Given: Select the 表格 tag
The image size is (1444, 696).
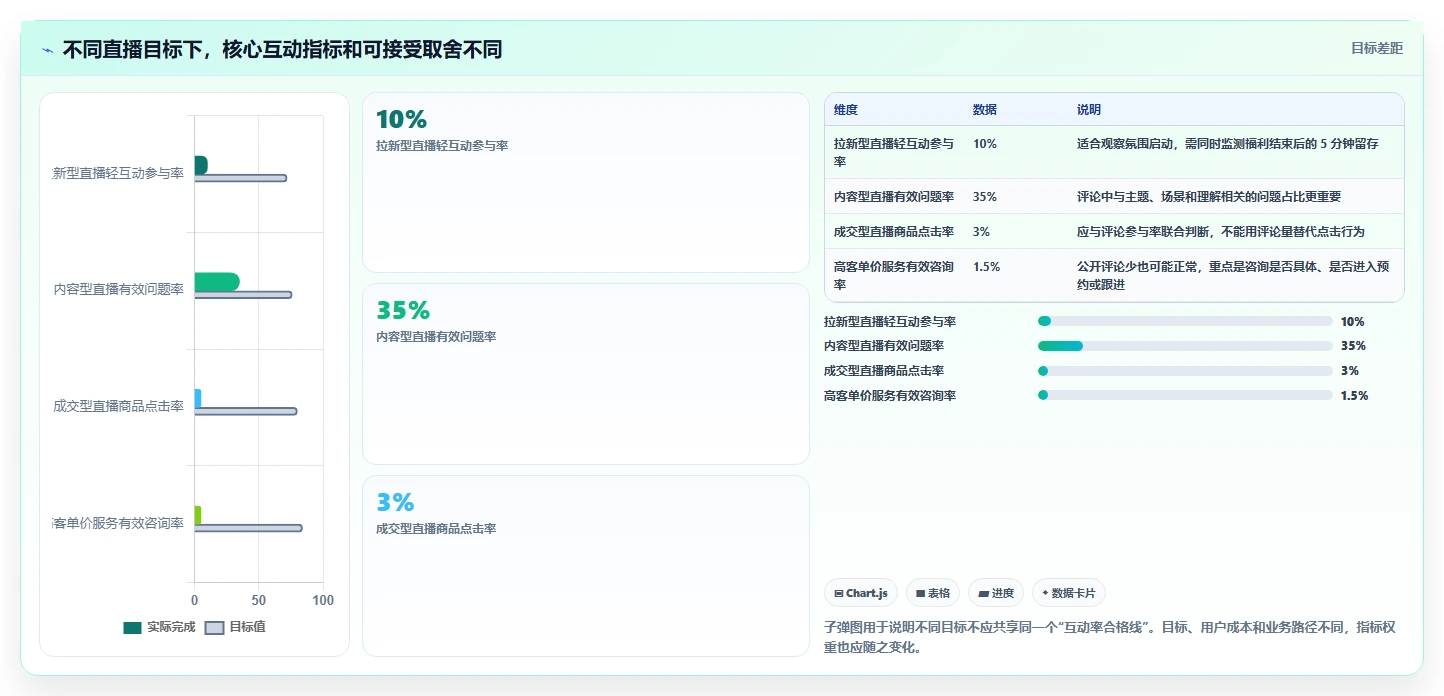Looking at the screenshot, I should pyautogui.click(x=932, y=593).
